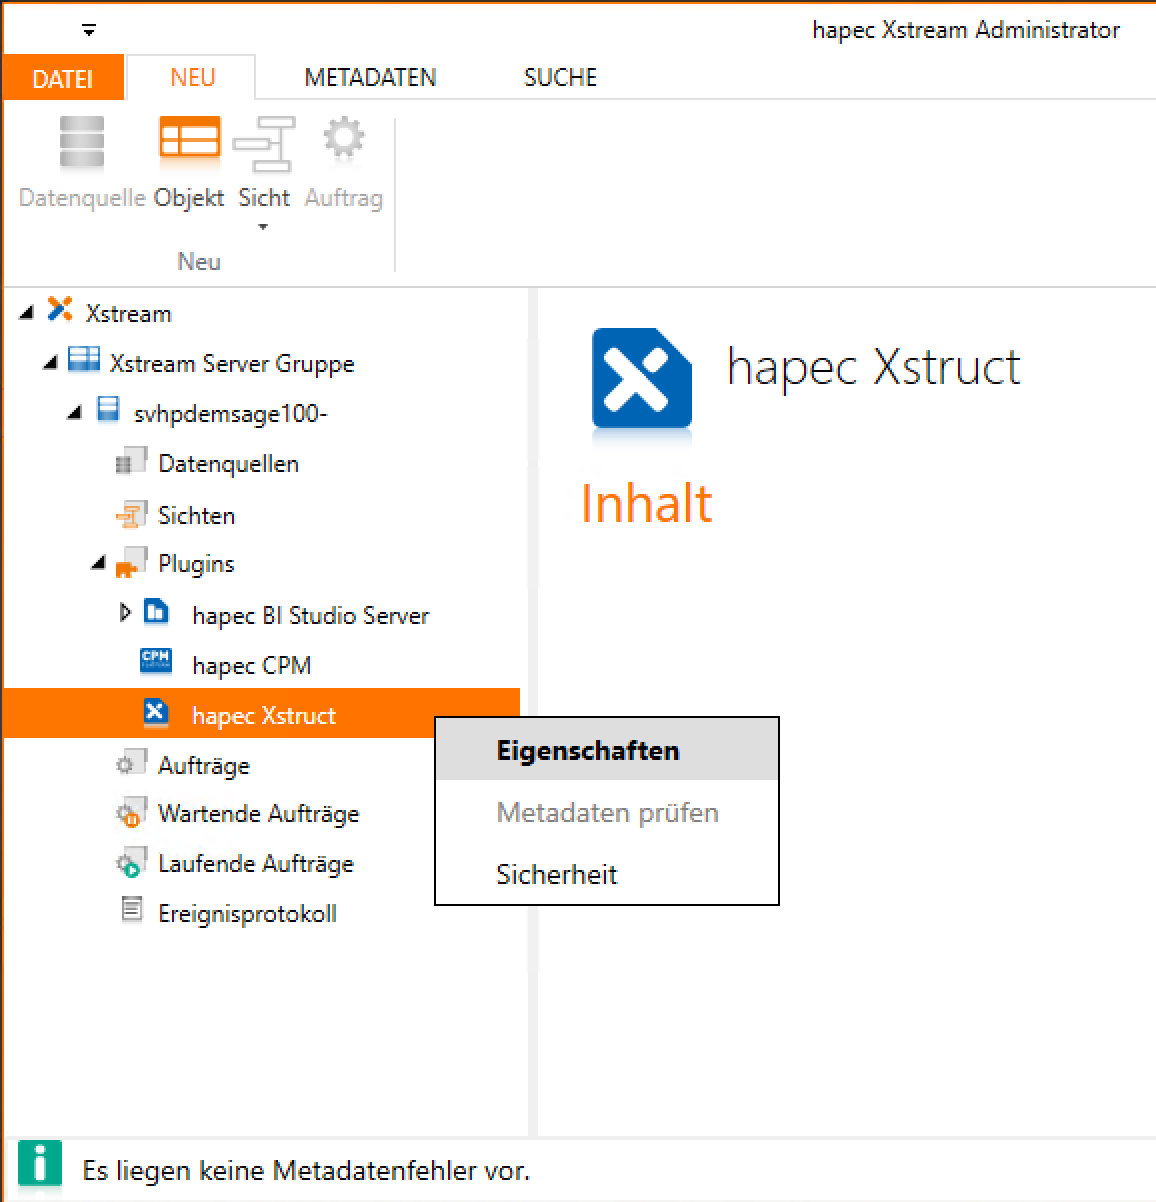Click the hapec BI Studio Server icon
Image resolution: width=1156 pixels, height=1202 pixels.
[157, 611]
